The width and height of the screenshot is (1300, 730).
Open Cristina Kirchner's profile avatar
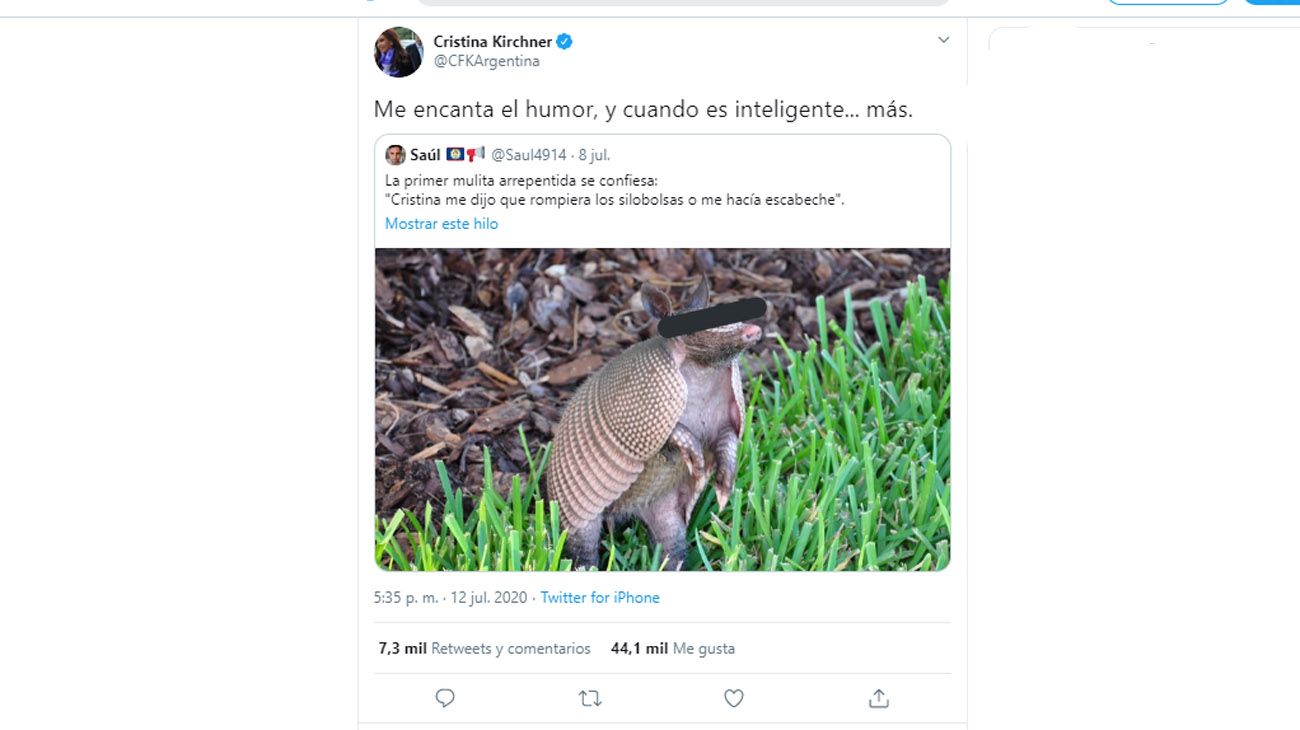click(397, 51)
